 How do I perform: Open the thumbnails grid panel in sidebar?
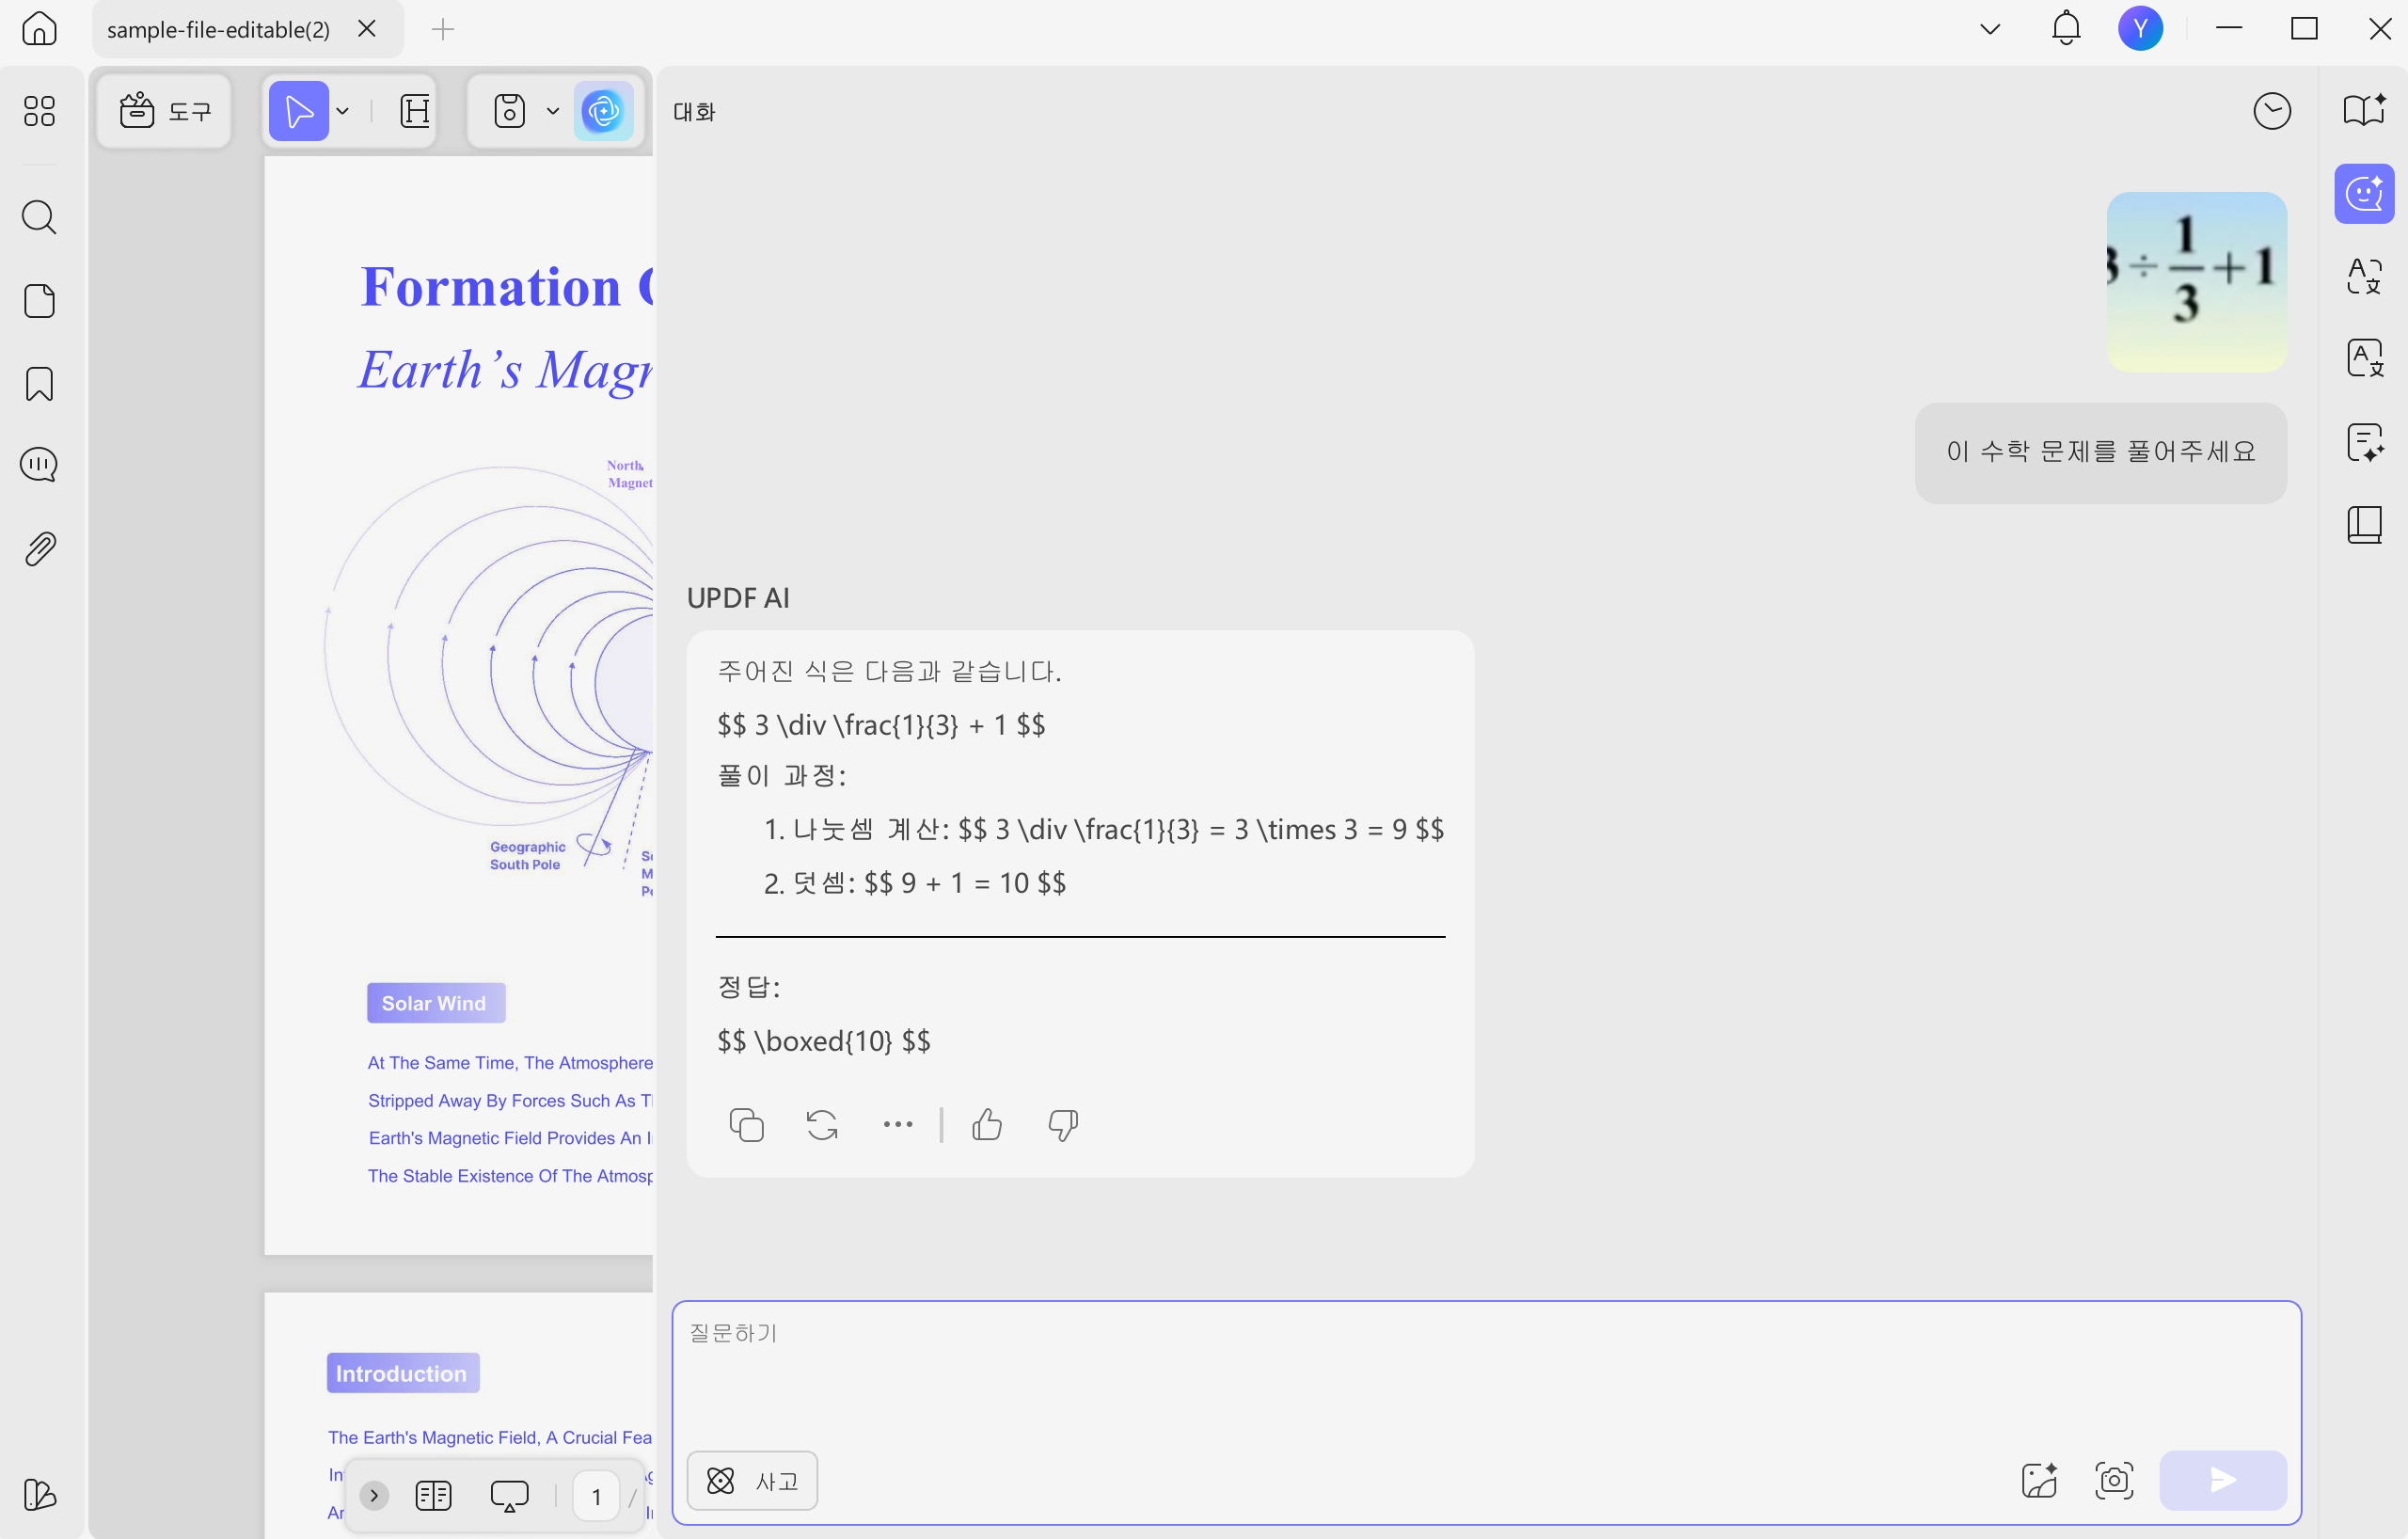39,110
